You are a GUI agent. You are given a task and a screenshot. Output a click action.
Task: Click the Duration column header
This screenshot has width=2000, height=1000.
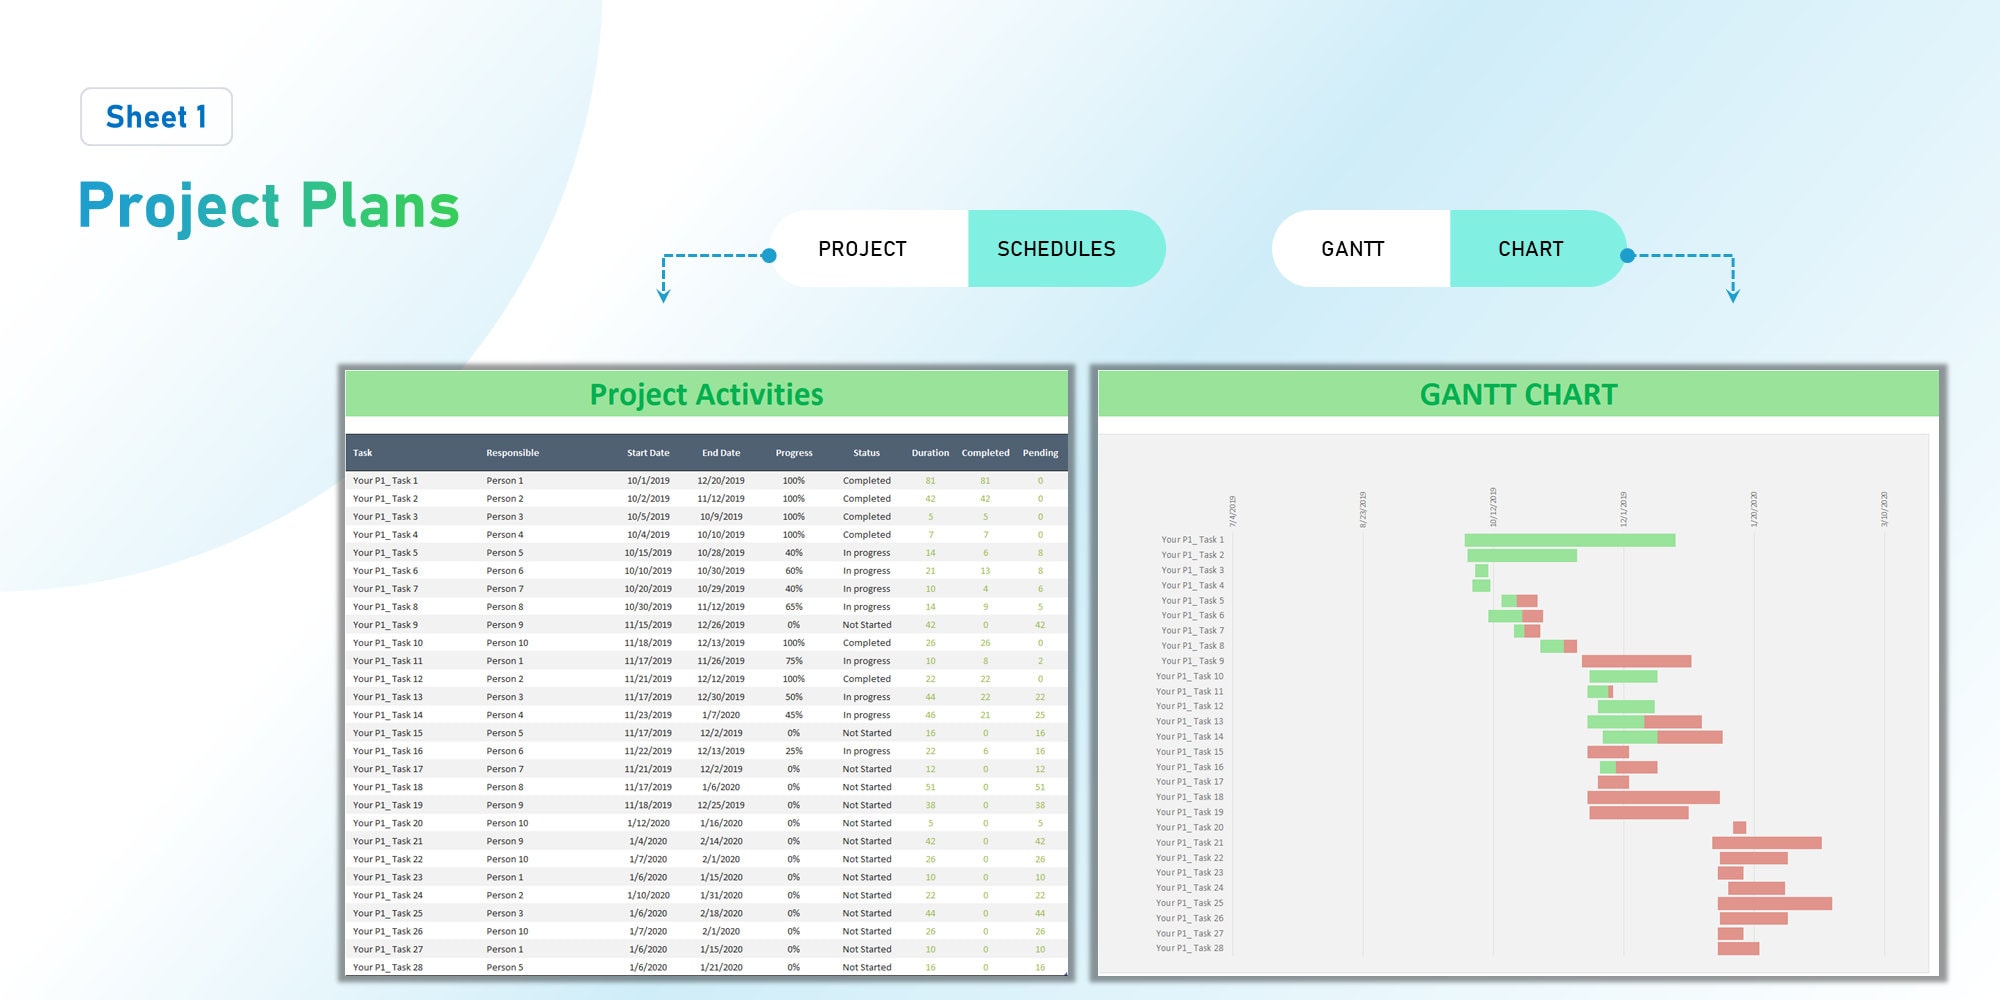tap(930, 453)
